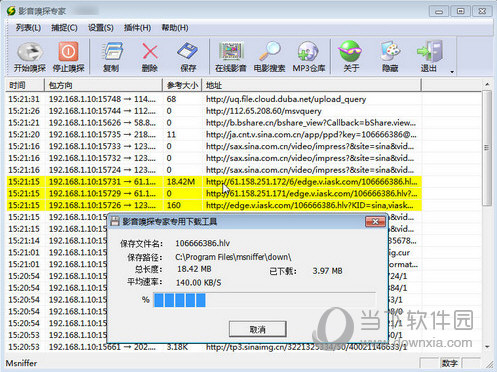Click the 隐藏 hide icon
The width and height of the screenshot is (497, 372).
390,57
